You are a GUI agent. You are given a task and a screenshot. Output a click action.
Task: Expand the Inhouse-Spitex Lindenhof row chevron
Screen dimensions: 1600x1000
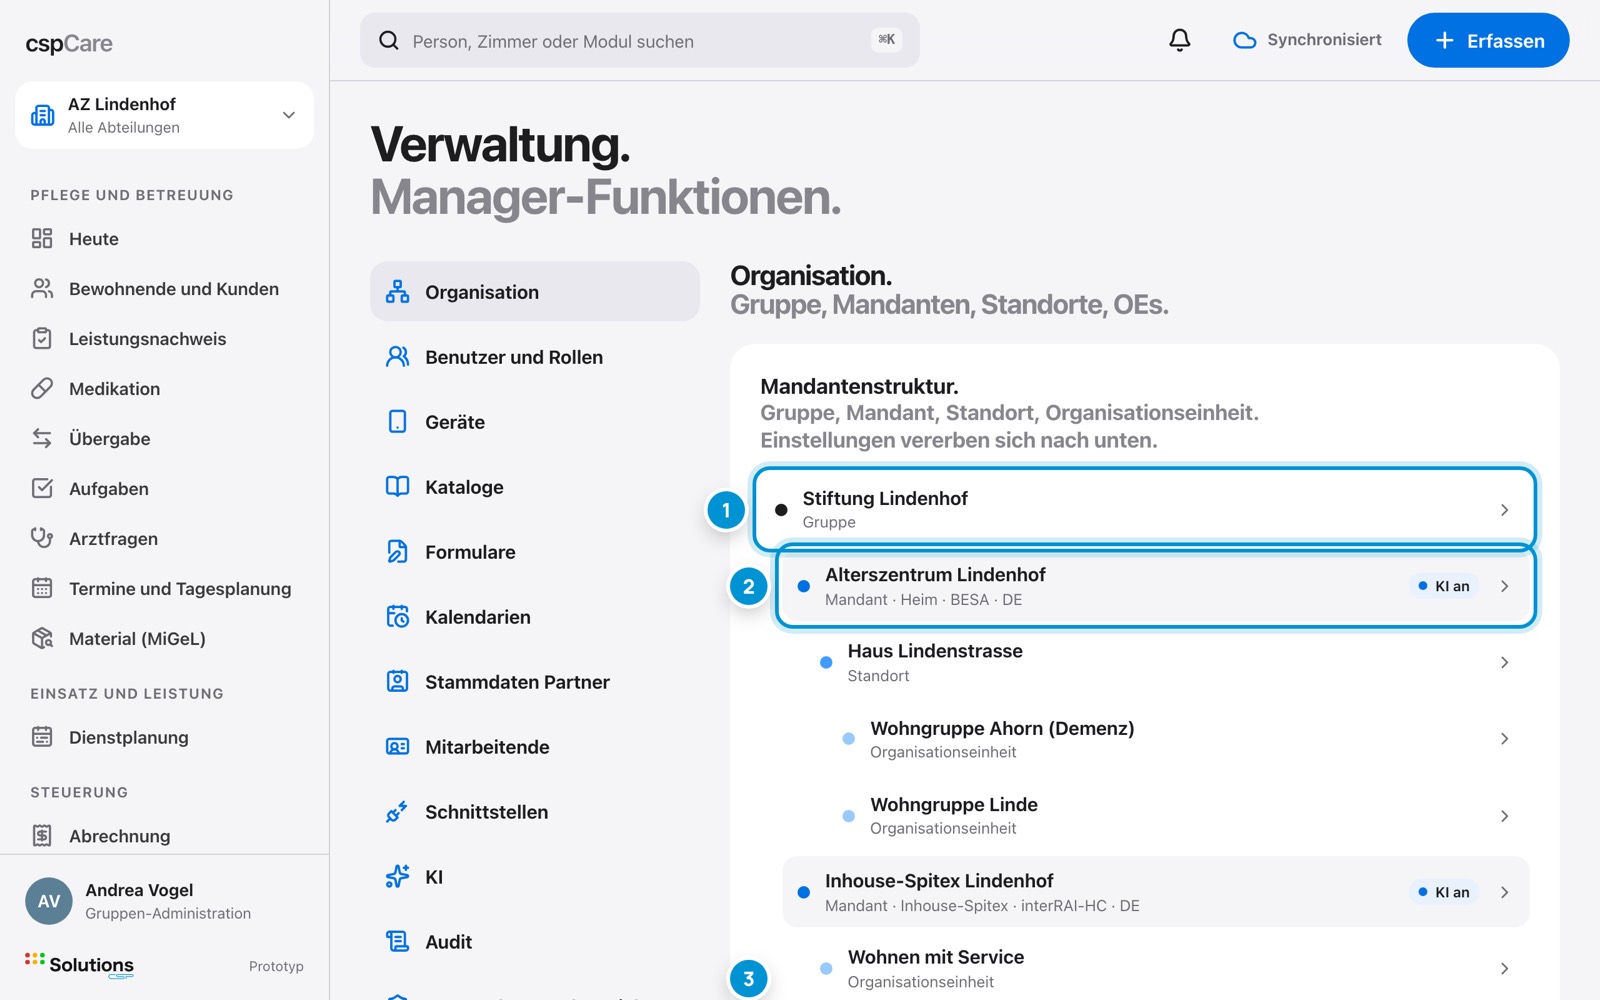1504,892
